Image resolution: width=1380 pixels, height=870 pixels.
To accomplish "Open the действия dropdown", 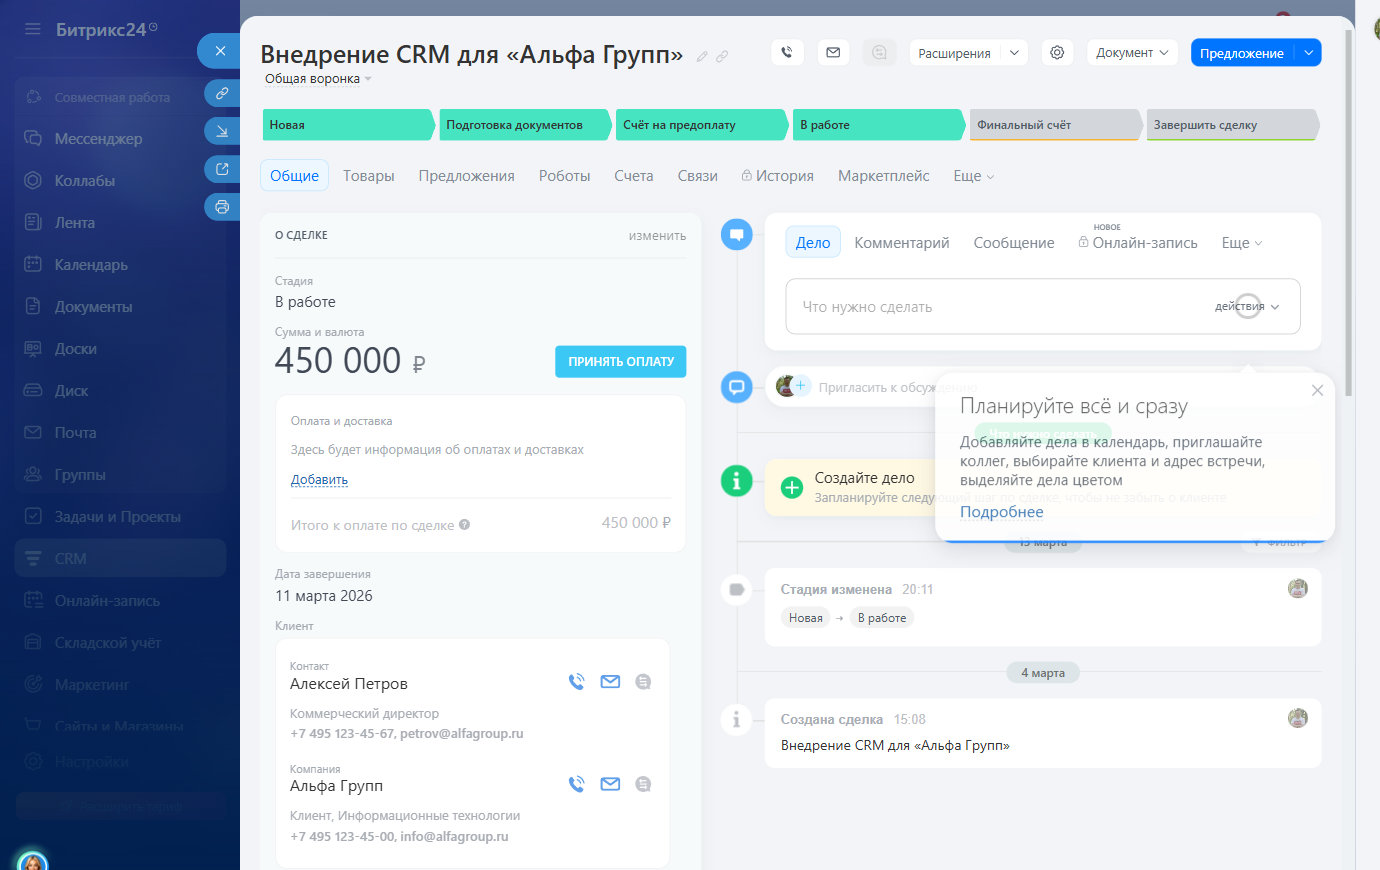I will click(1247, 307).
